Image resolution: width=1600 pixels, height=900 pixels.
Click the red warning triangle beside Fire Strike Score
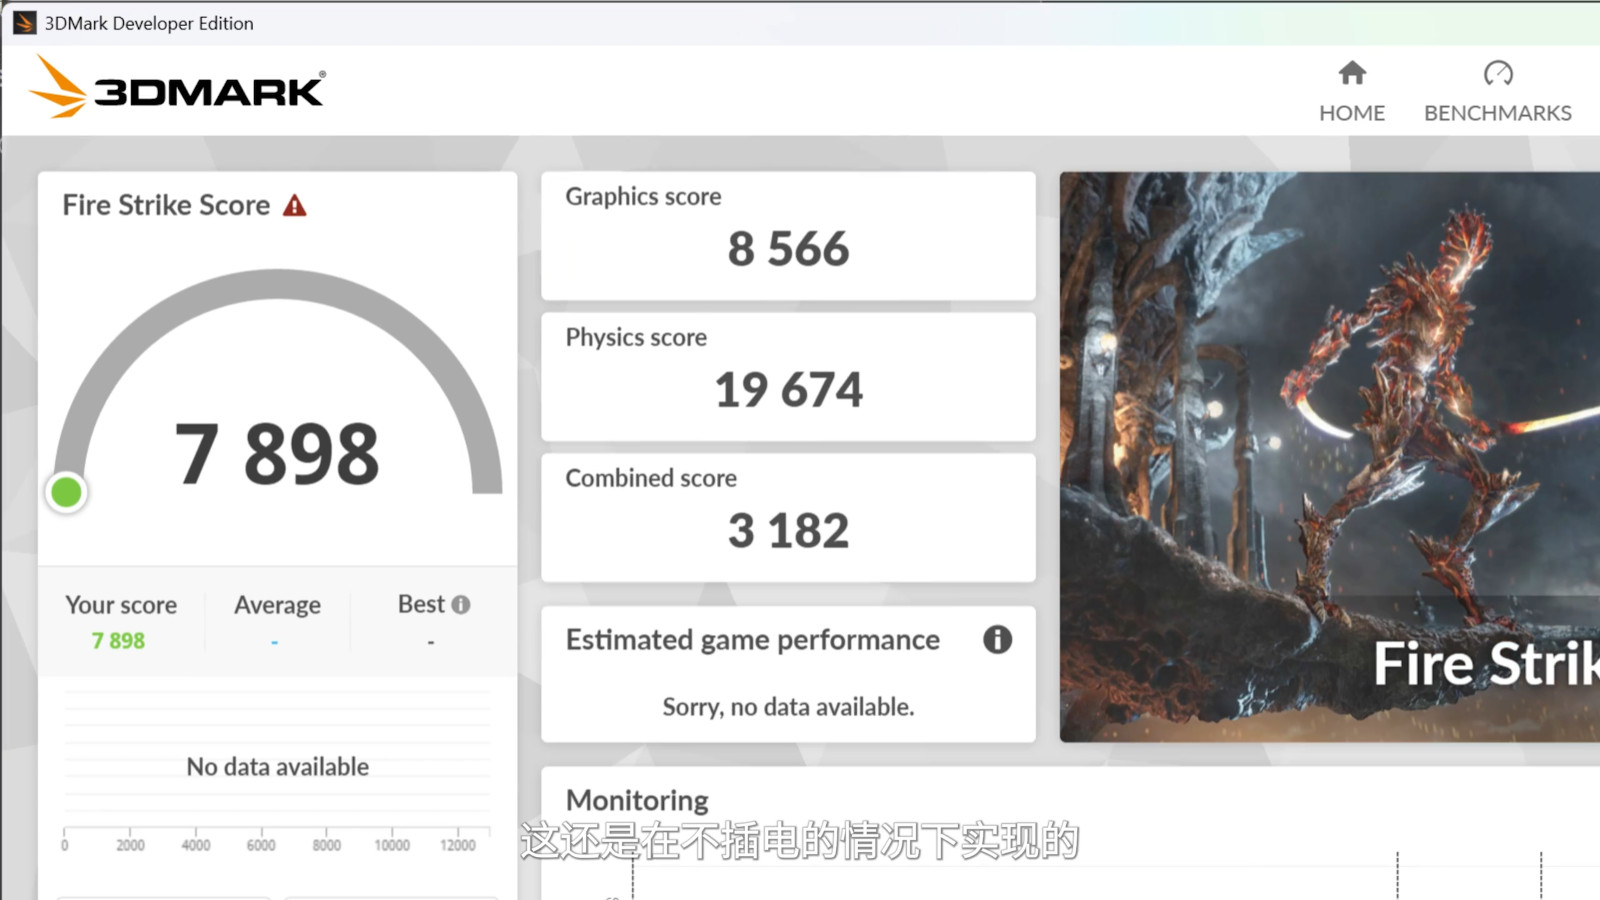294,206
